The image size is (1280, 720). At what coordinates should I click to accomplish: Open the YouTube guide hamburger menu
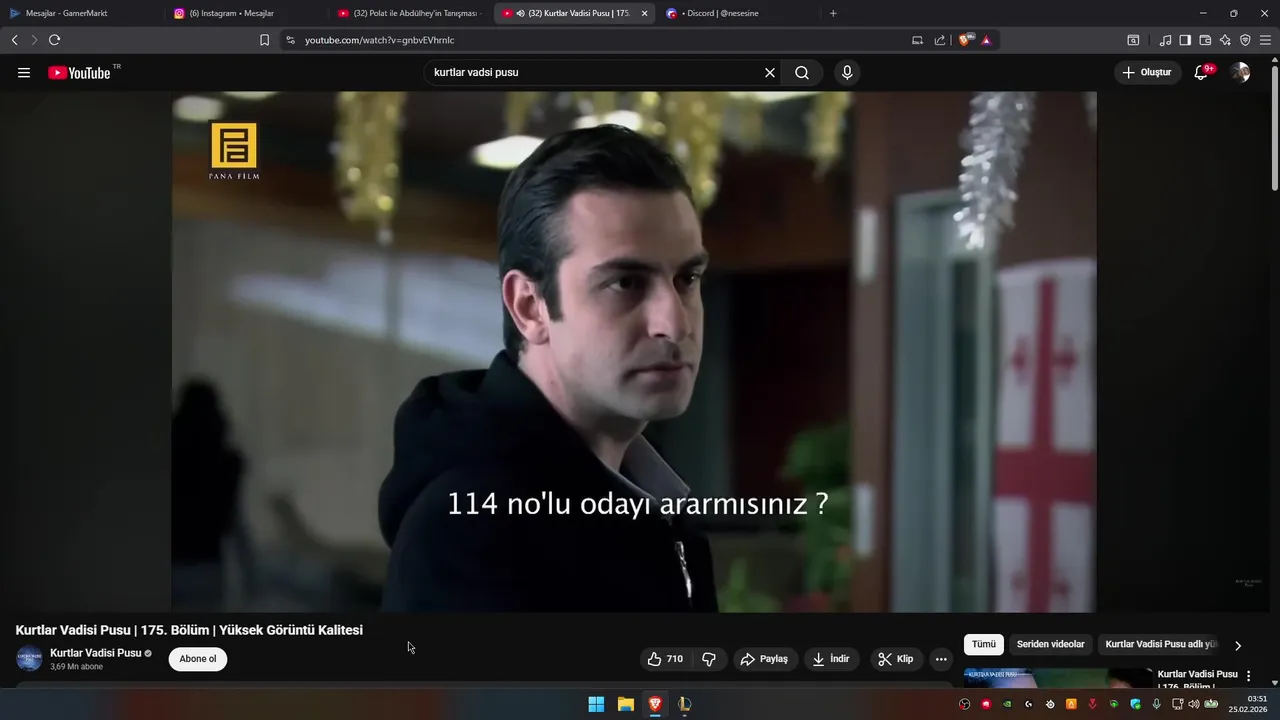(x=24, y=73)
